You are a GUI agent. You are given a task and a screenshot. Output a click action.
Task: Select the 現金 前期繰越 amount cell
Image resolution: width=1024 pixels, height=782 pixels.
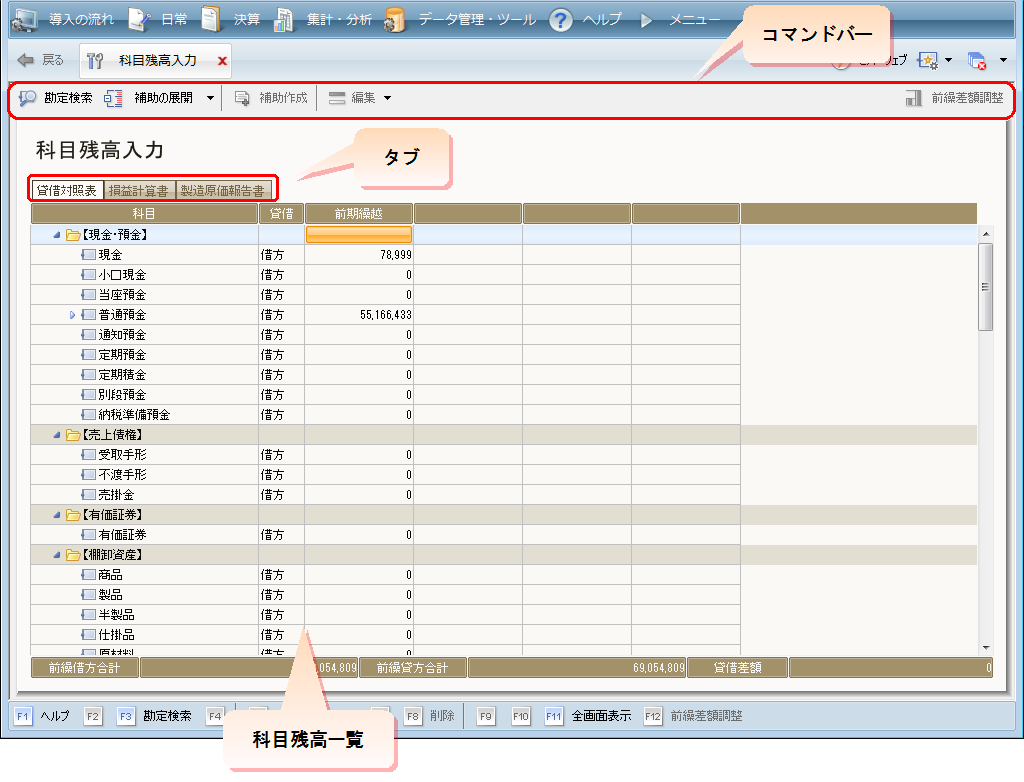(359, 255)
